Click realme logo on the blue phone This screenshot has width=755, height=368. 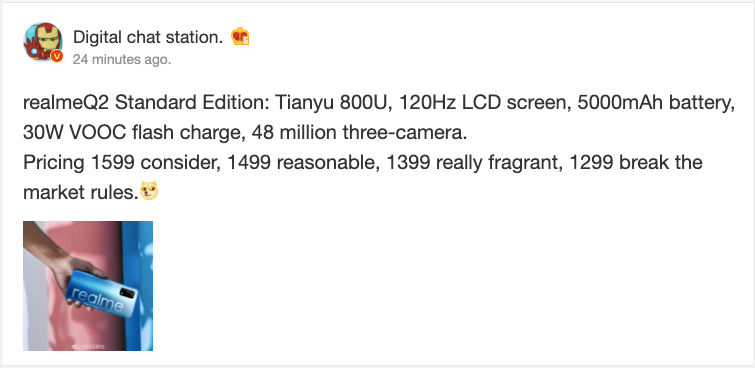coord(96,300)
